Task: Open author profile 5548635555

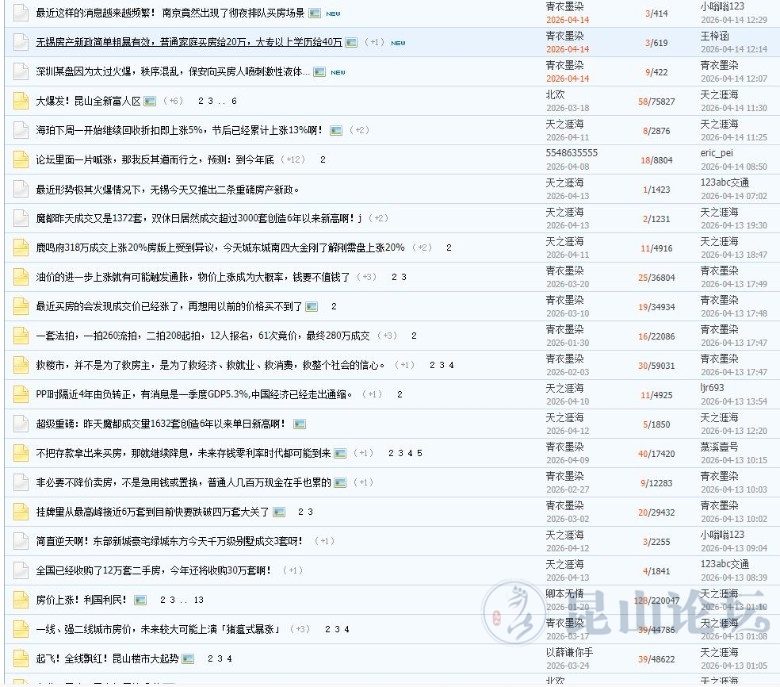Action: [x=571, y=153]
